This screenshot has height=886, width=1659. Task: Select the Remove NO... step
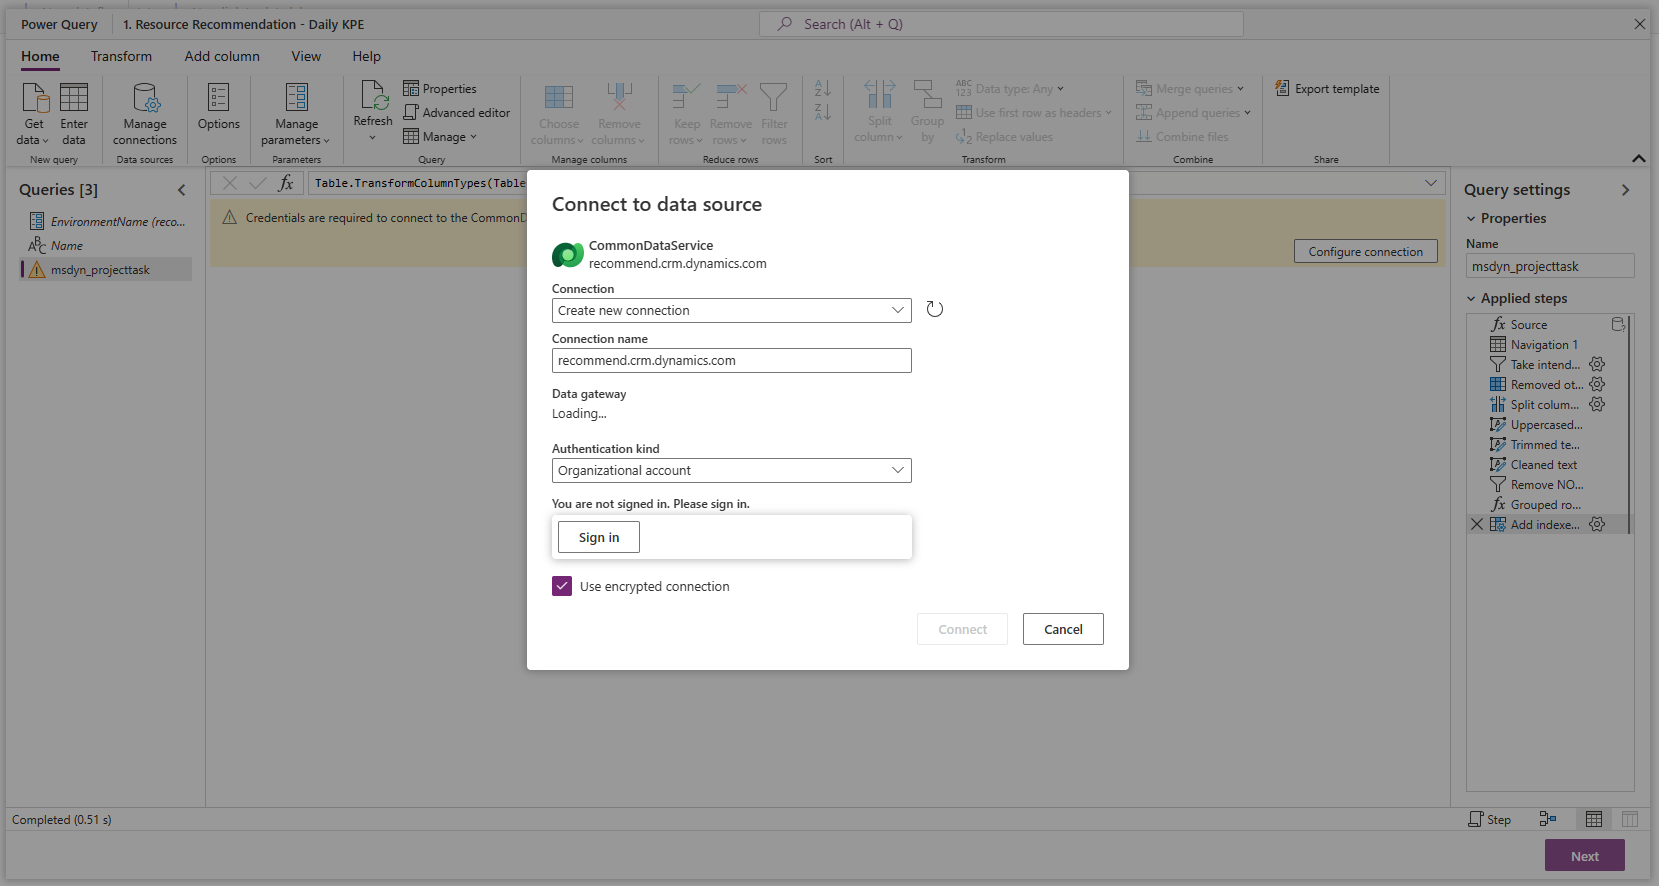(x=1546, y=484)
